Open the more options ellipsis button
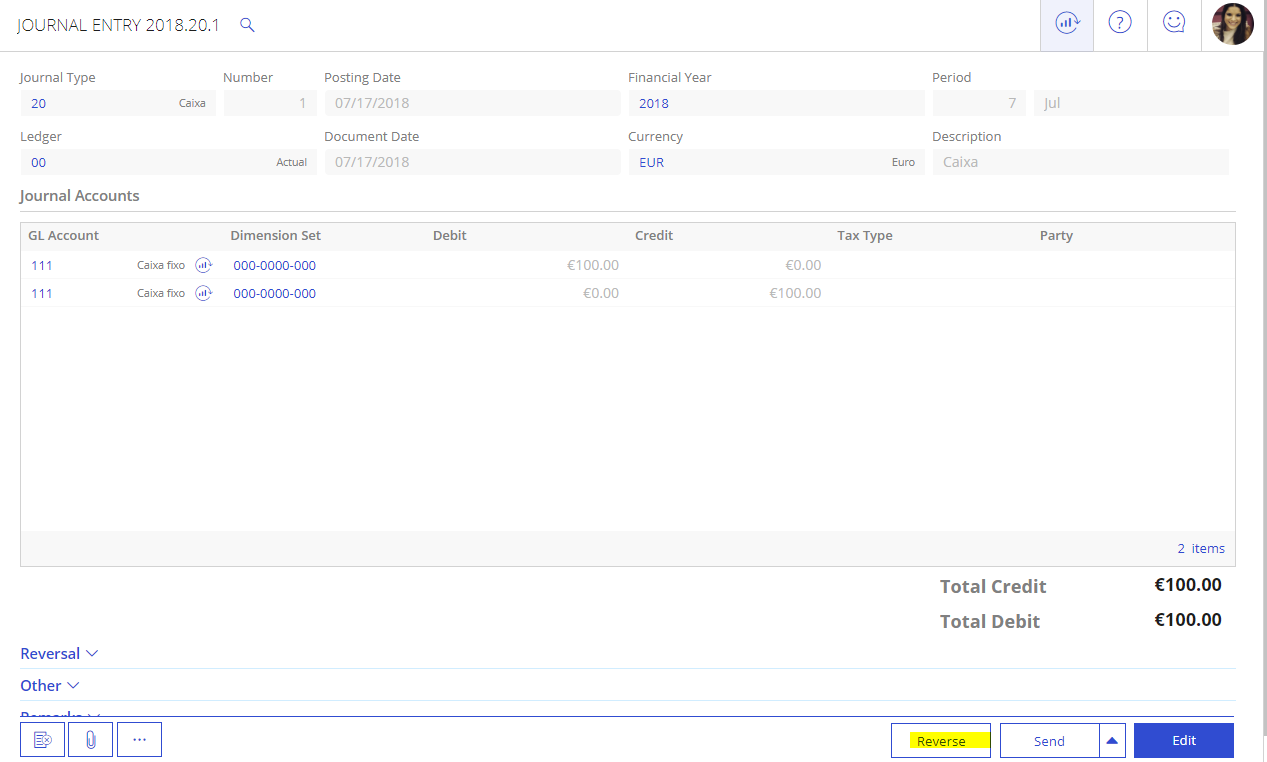1267x762 pixels. [x=139, y=740]
